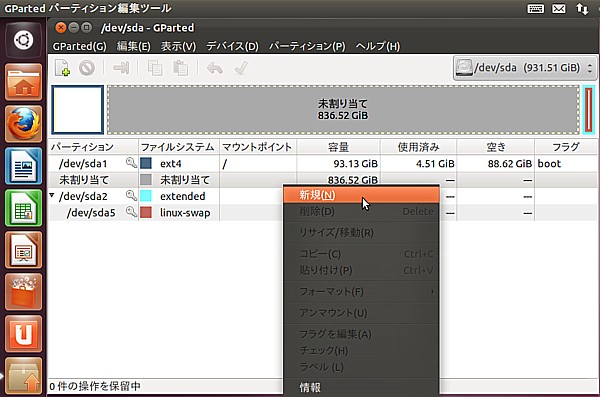The height and width of the screenshot is (397, 600).
Task: Select the unallocated 836.52 GiB graphical block
Action: click(x=343, y=109)
